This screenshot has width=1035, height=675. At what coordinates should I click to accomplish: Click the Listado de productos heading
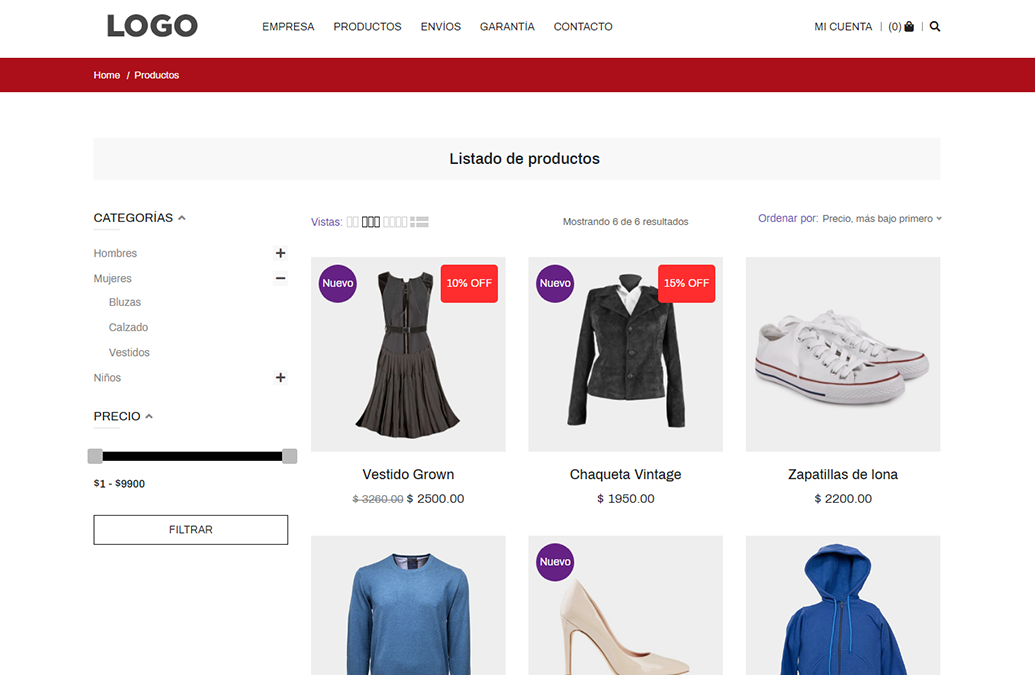[x=524, y=159]
